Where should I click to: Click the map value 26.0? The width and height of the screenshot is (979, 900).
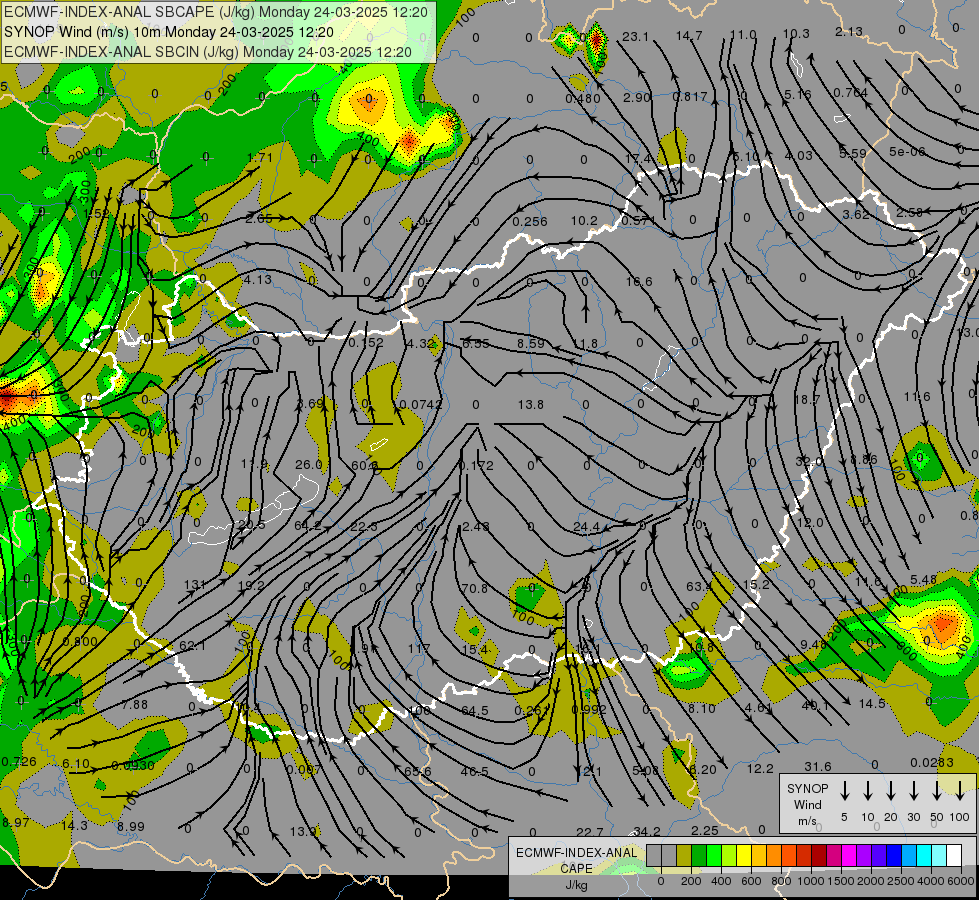coord(308,465)
